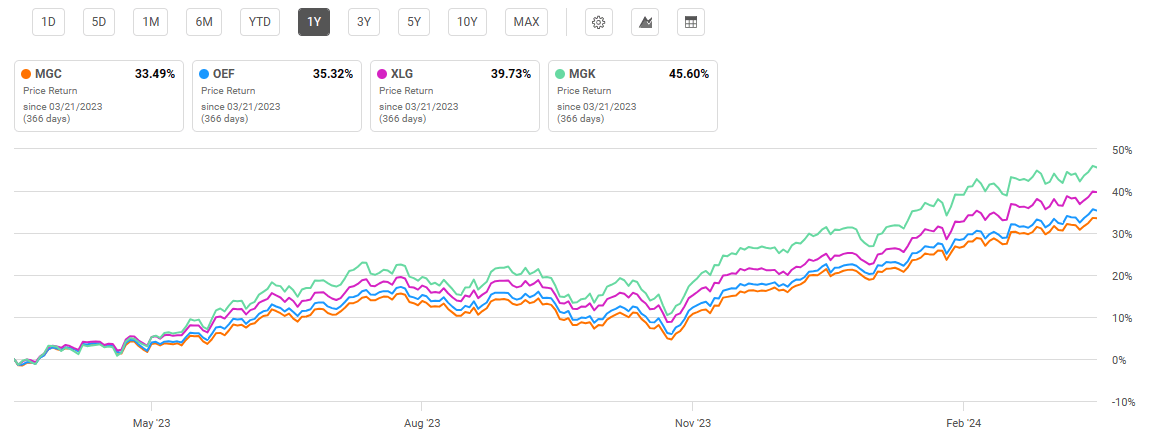Image resolution: width=1168 pixels, height=443 pixels.
Task: Switch to the 5D time range
Action: (100, 22)
